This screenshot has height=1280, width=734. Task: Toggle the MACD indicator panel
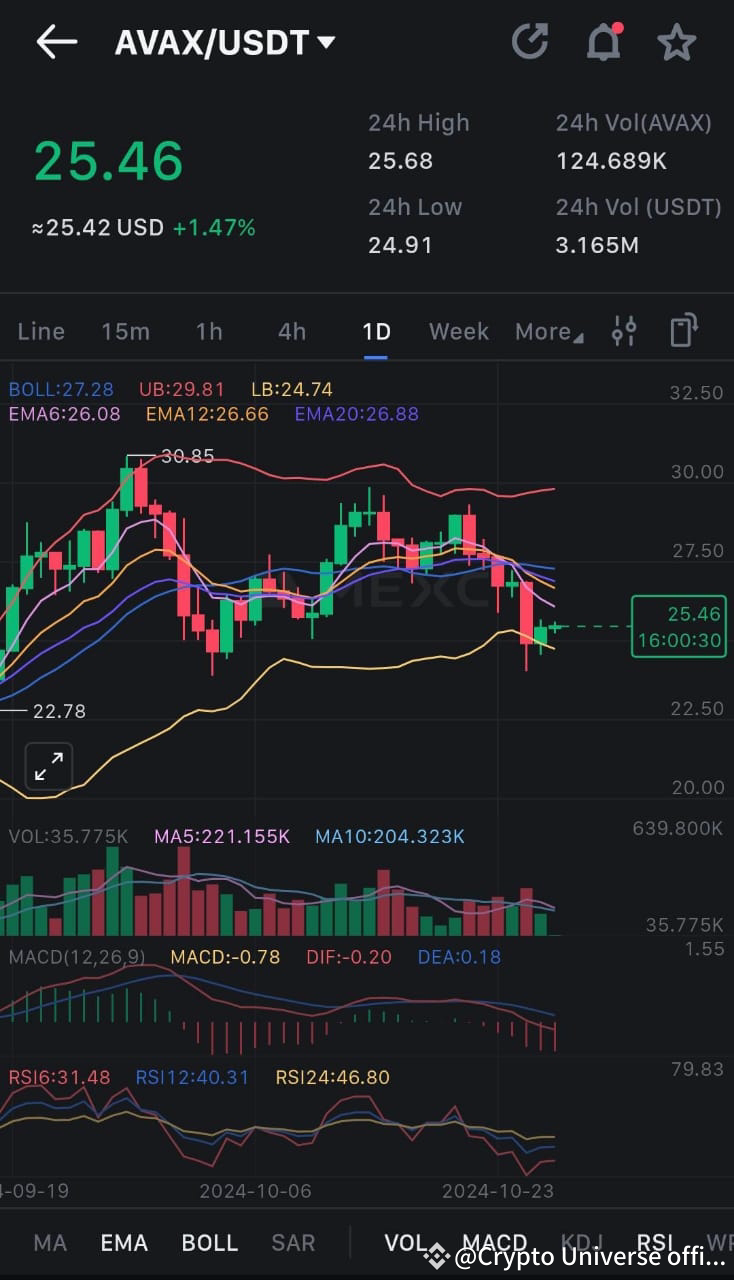coord(493,1242)
